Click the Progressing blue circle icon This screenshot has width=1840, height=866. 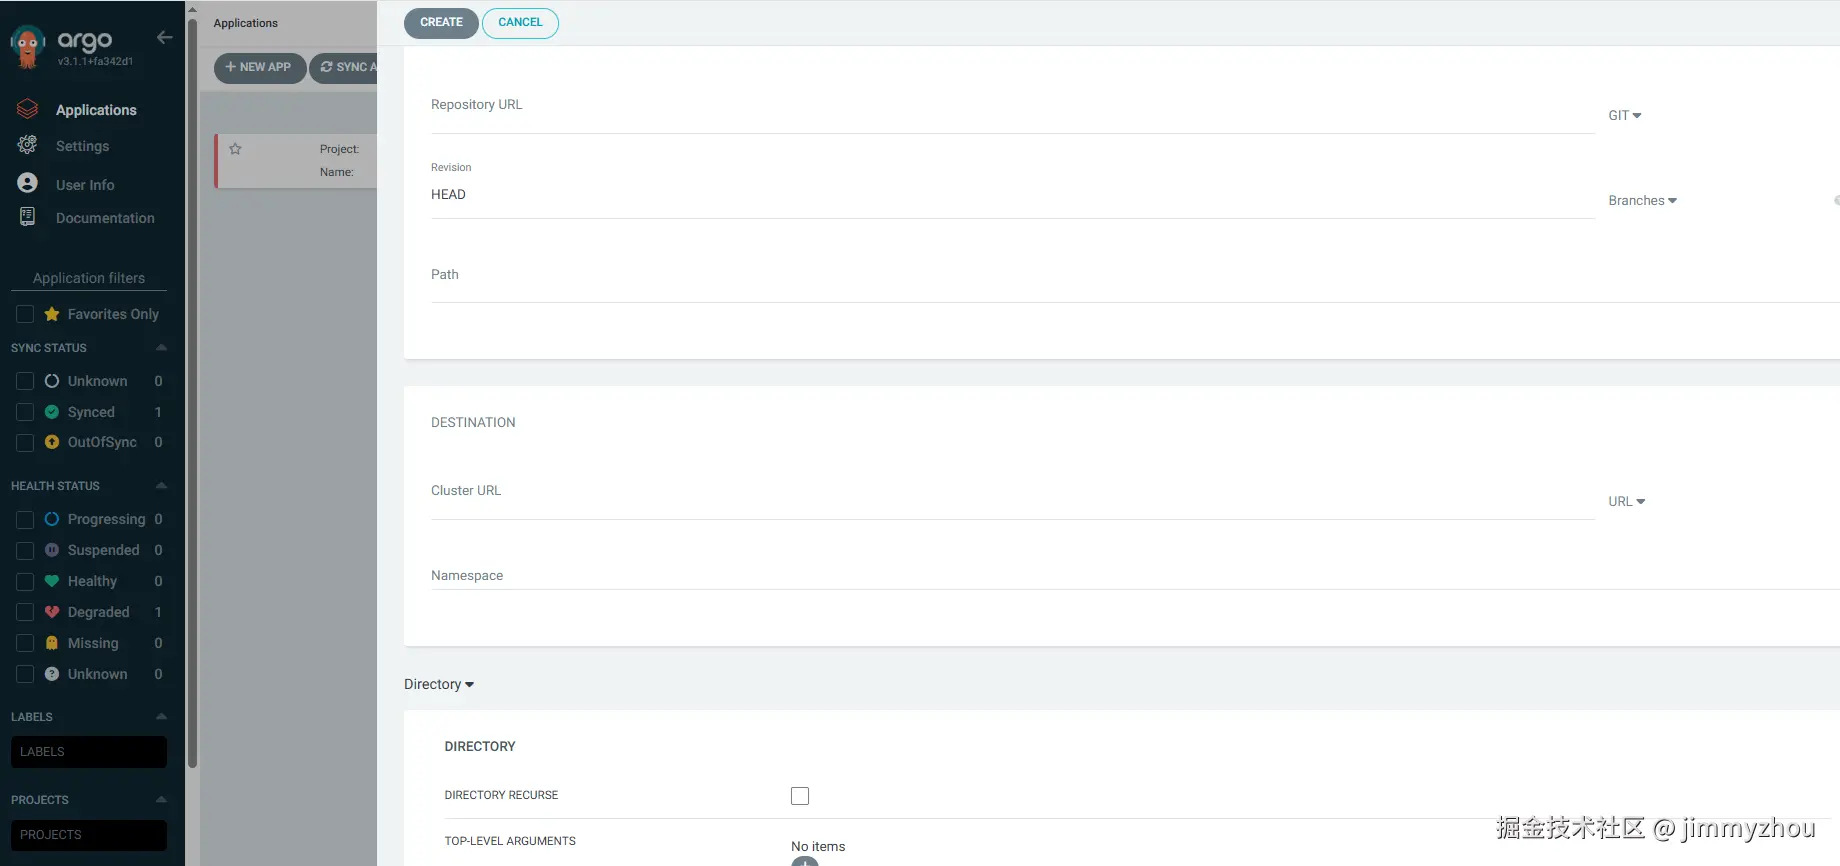point(52,519)
